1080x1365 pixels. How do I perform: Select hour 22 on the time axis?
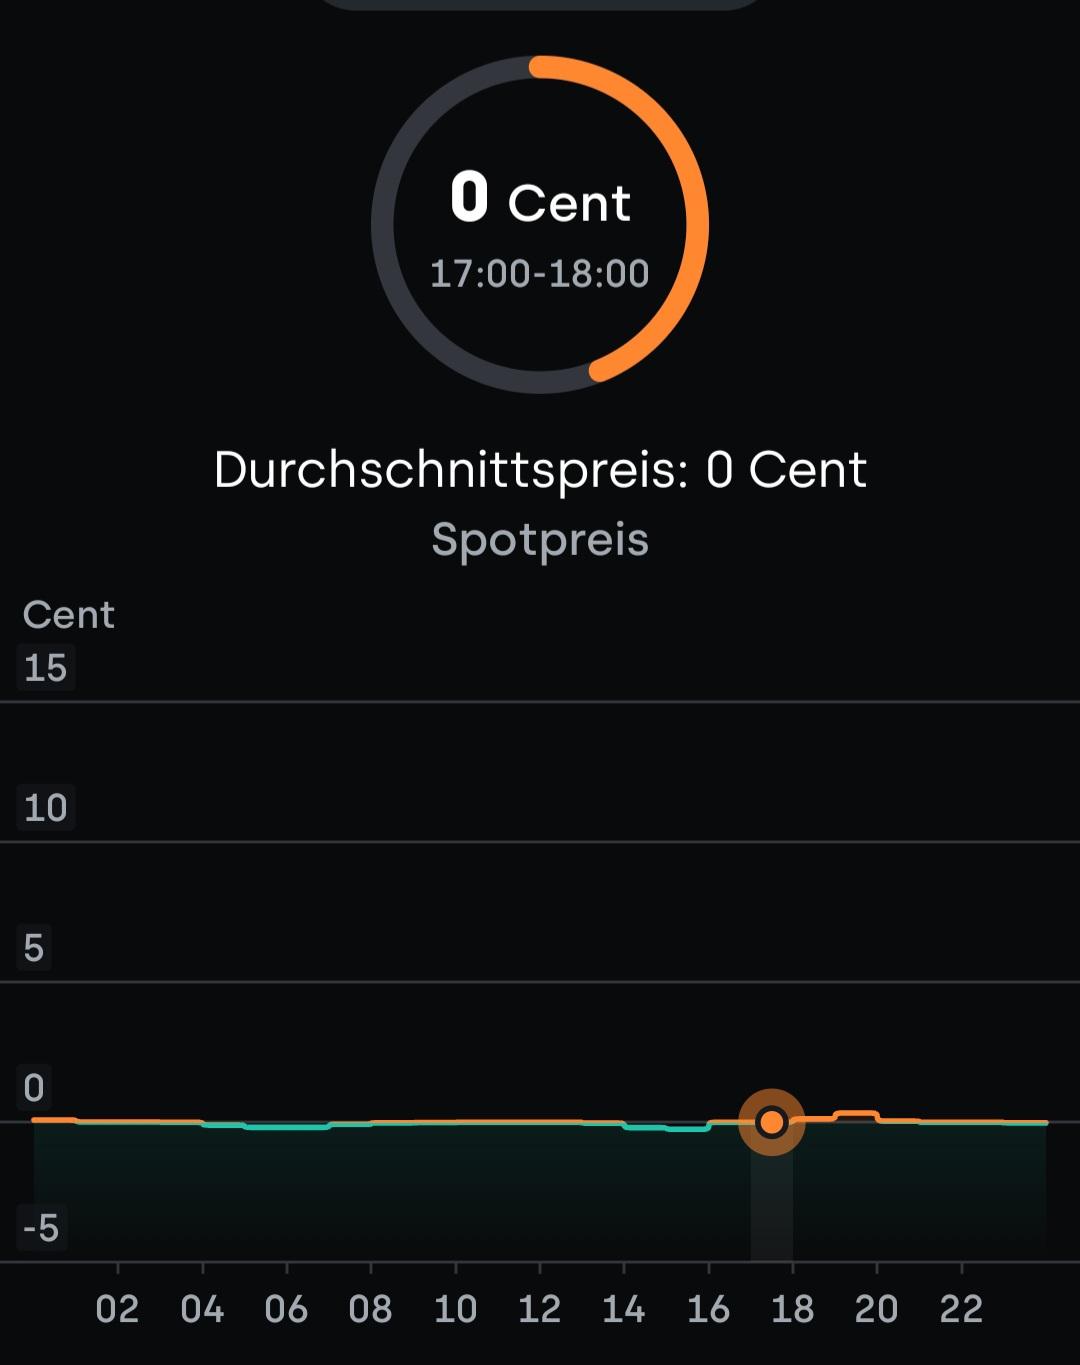961,1309
